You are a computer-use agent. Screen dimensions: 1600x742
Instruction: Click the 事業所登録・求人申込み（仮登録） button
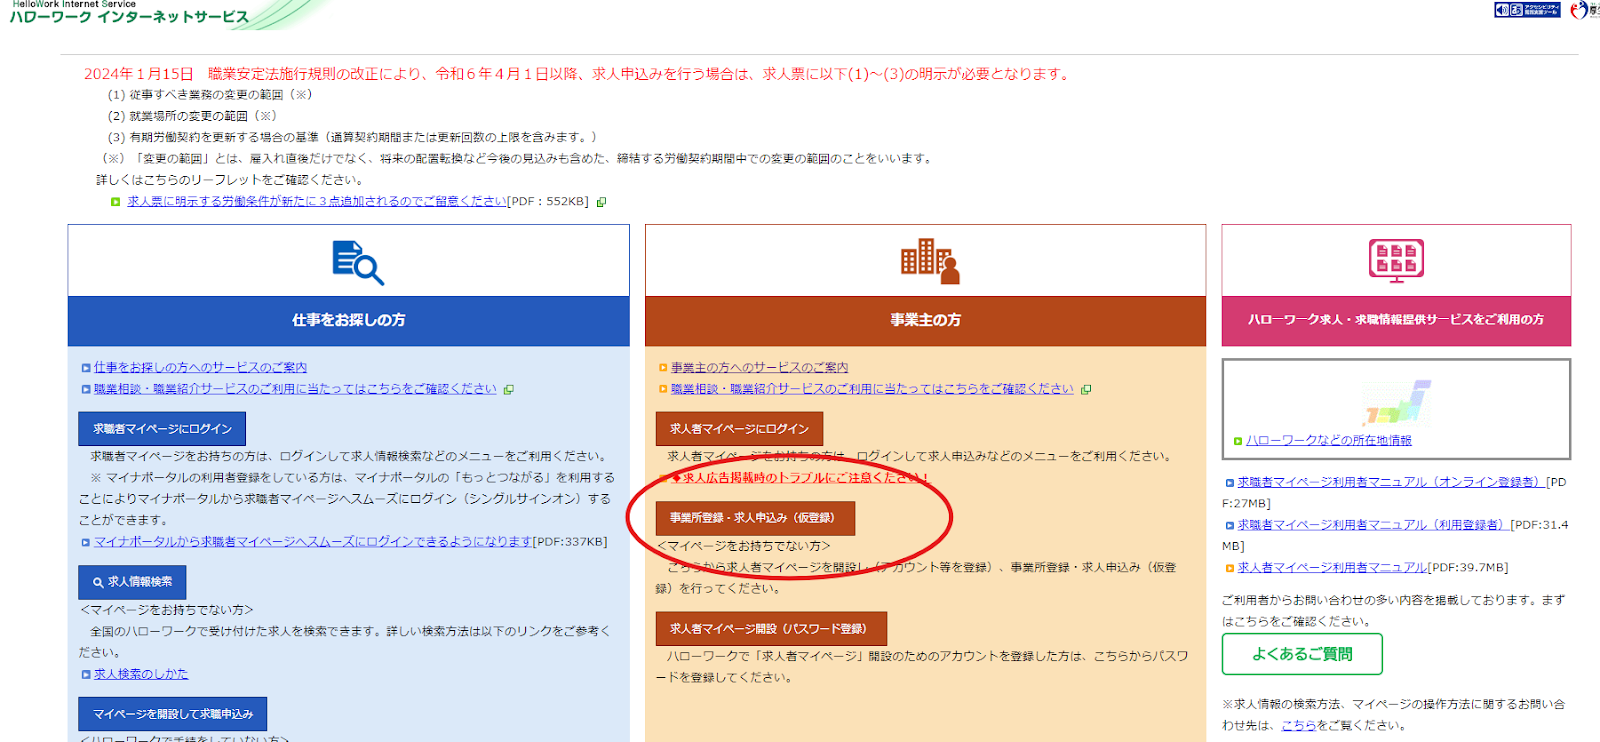(x=755, y=518)
